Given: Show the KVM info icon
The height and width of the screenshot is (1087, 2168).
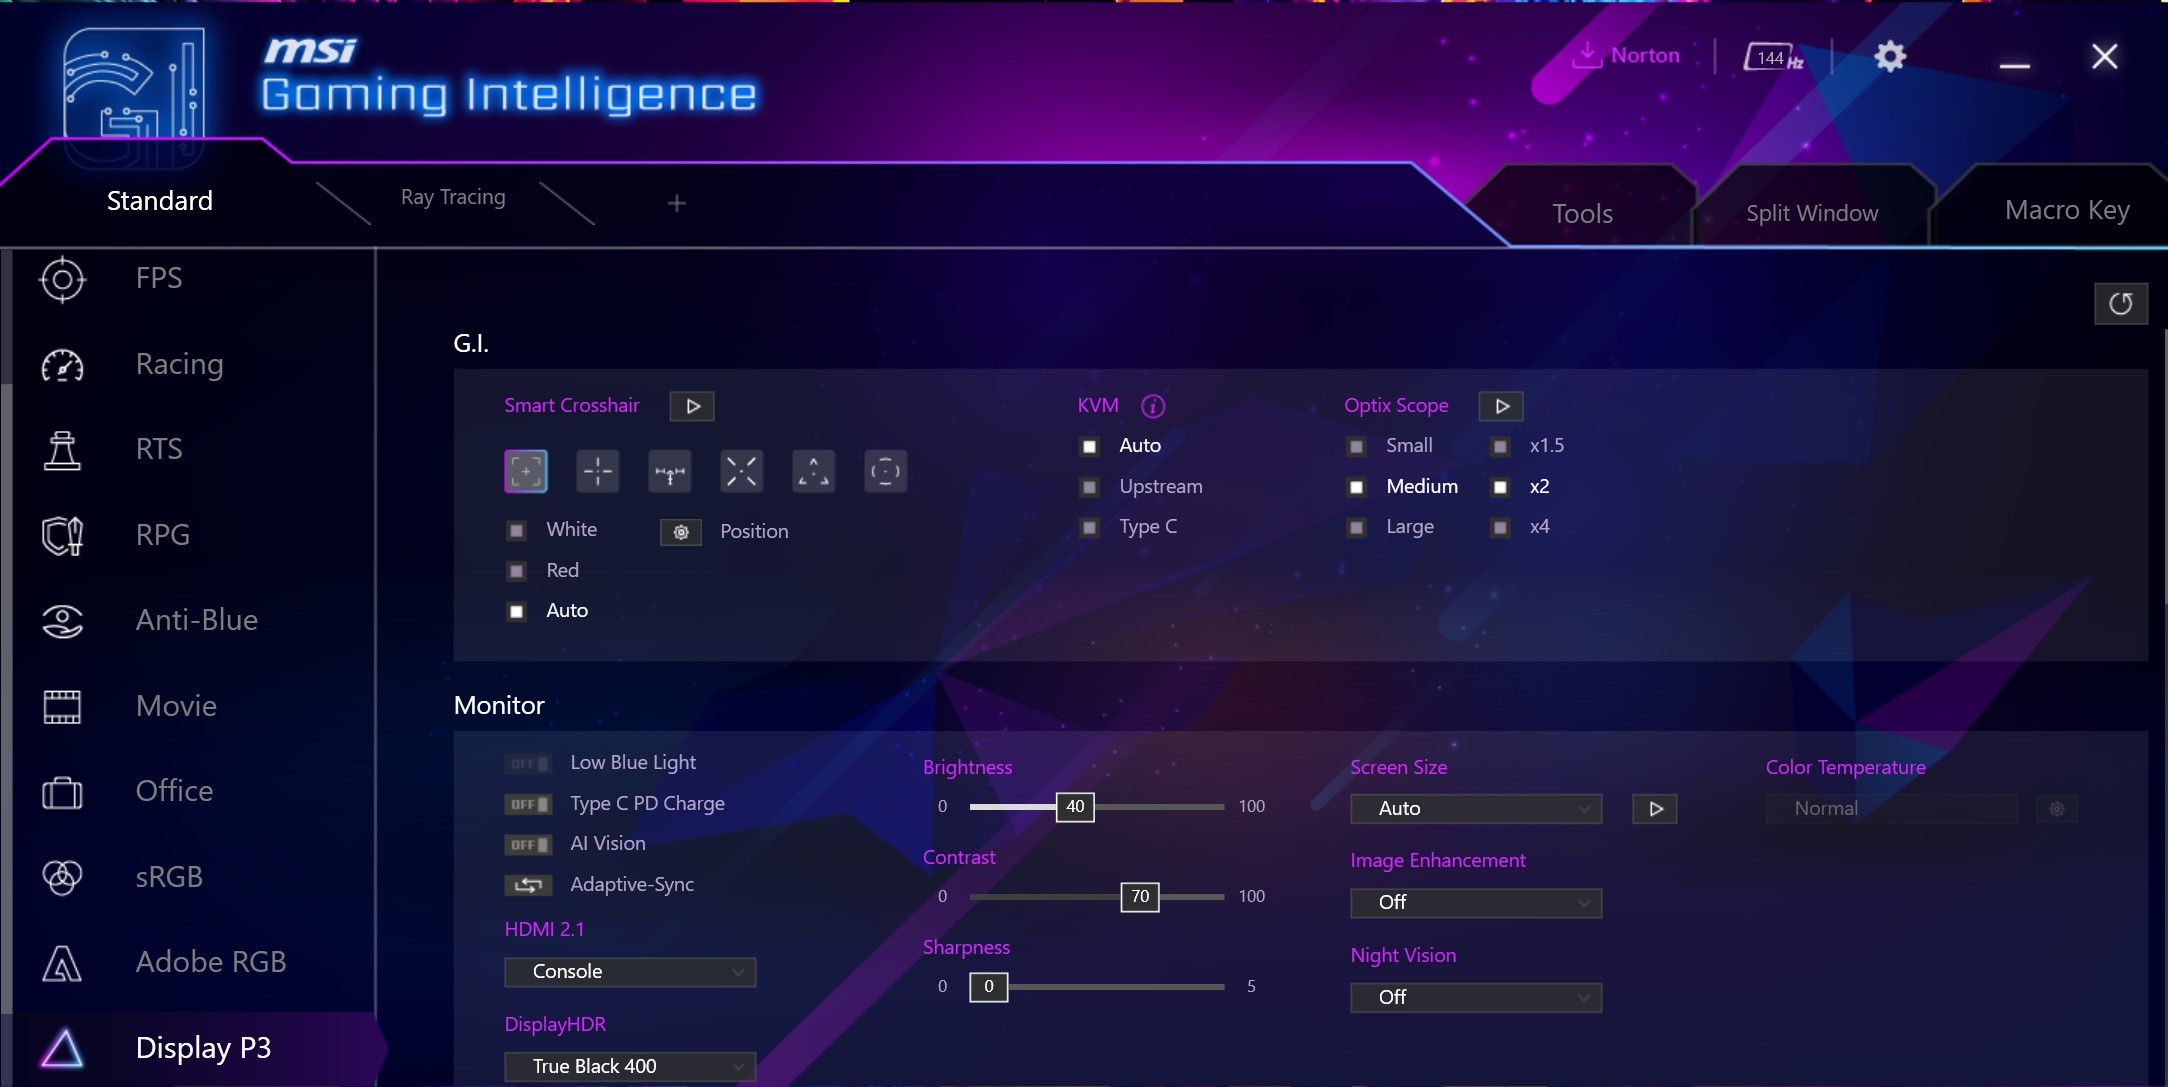Looking at the screenshot, I should [1153, 406].
